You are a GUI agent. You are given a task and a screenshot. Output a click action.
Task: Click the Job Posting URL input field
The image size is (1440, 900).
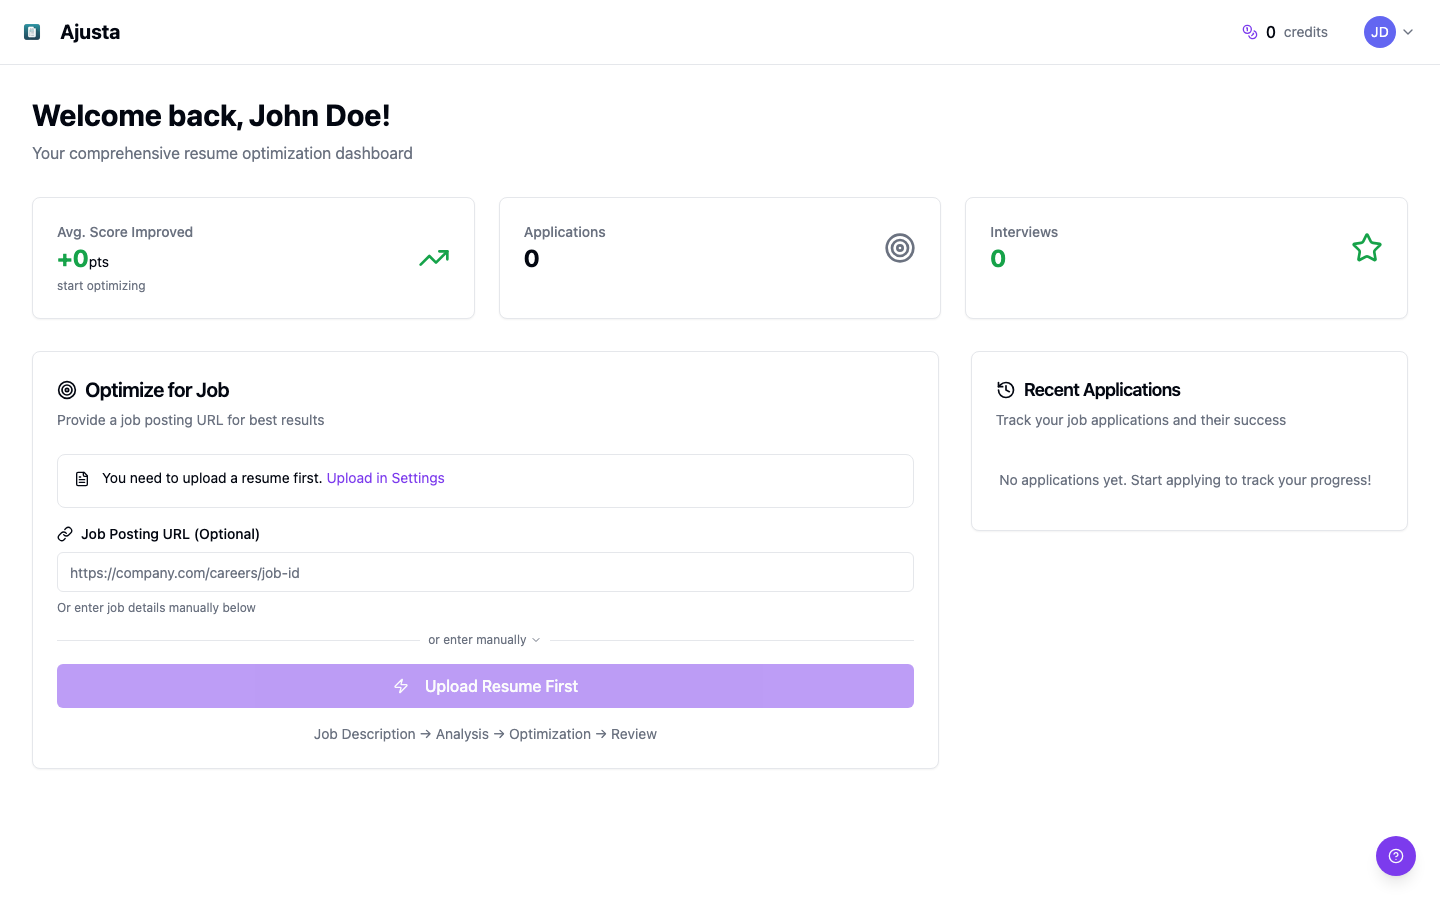tap(485, 572)
